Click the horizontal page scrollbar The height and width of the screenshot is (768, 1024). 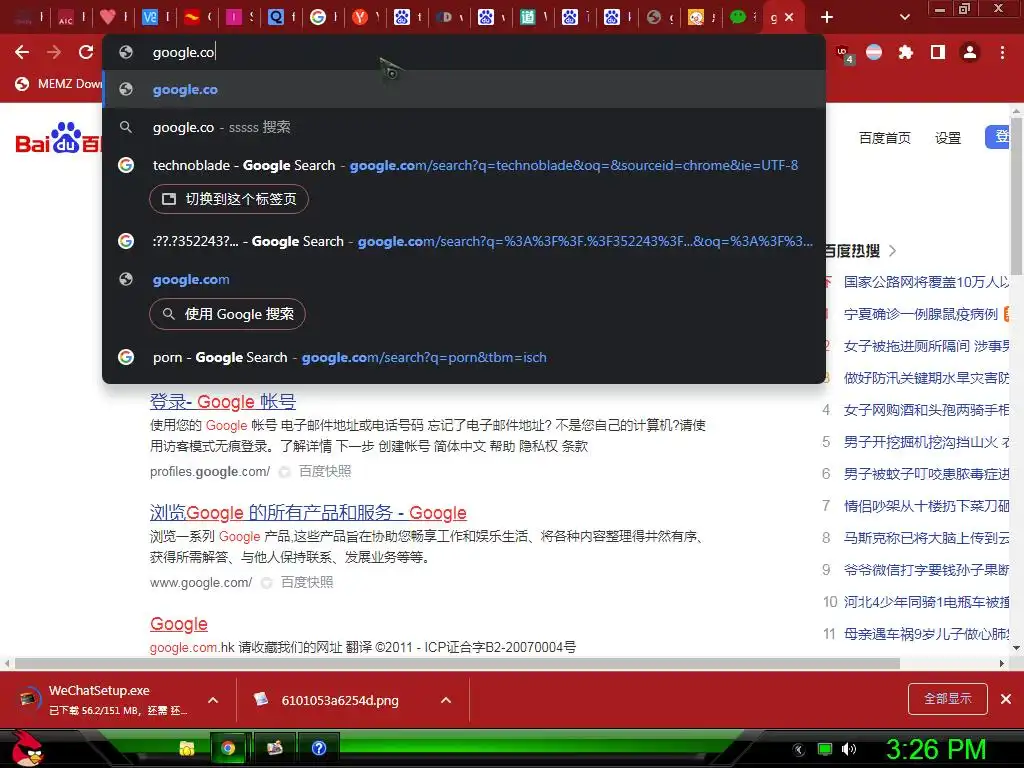pyautogui.click(x=457, y=664)
